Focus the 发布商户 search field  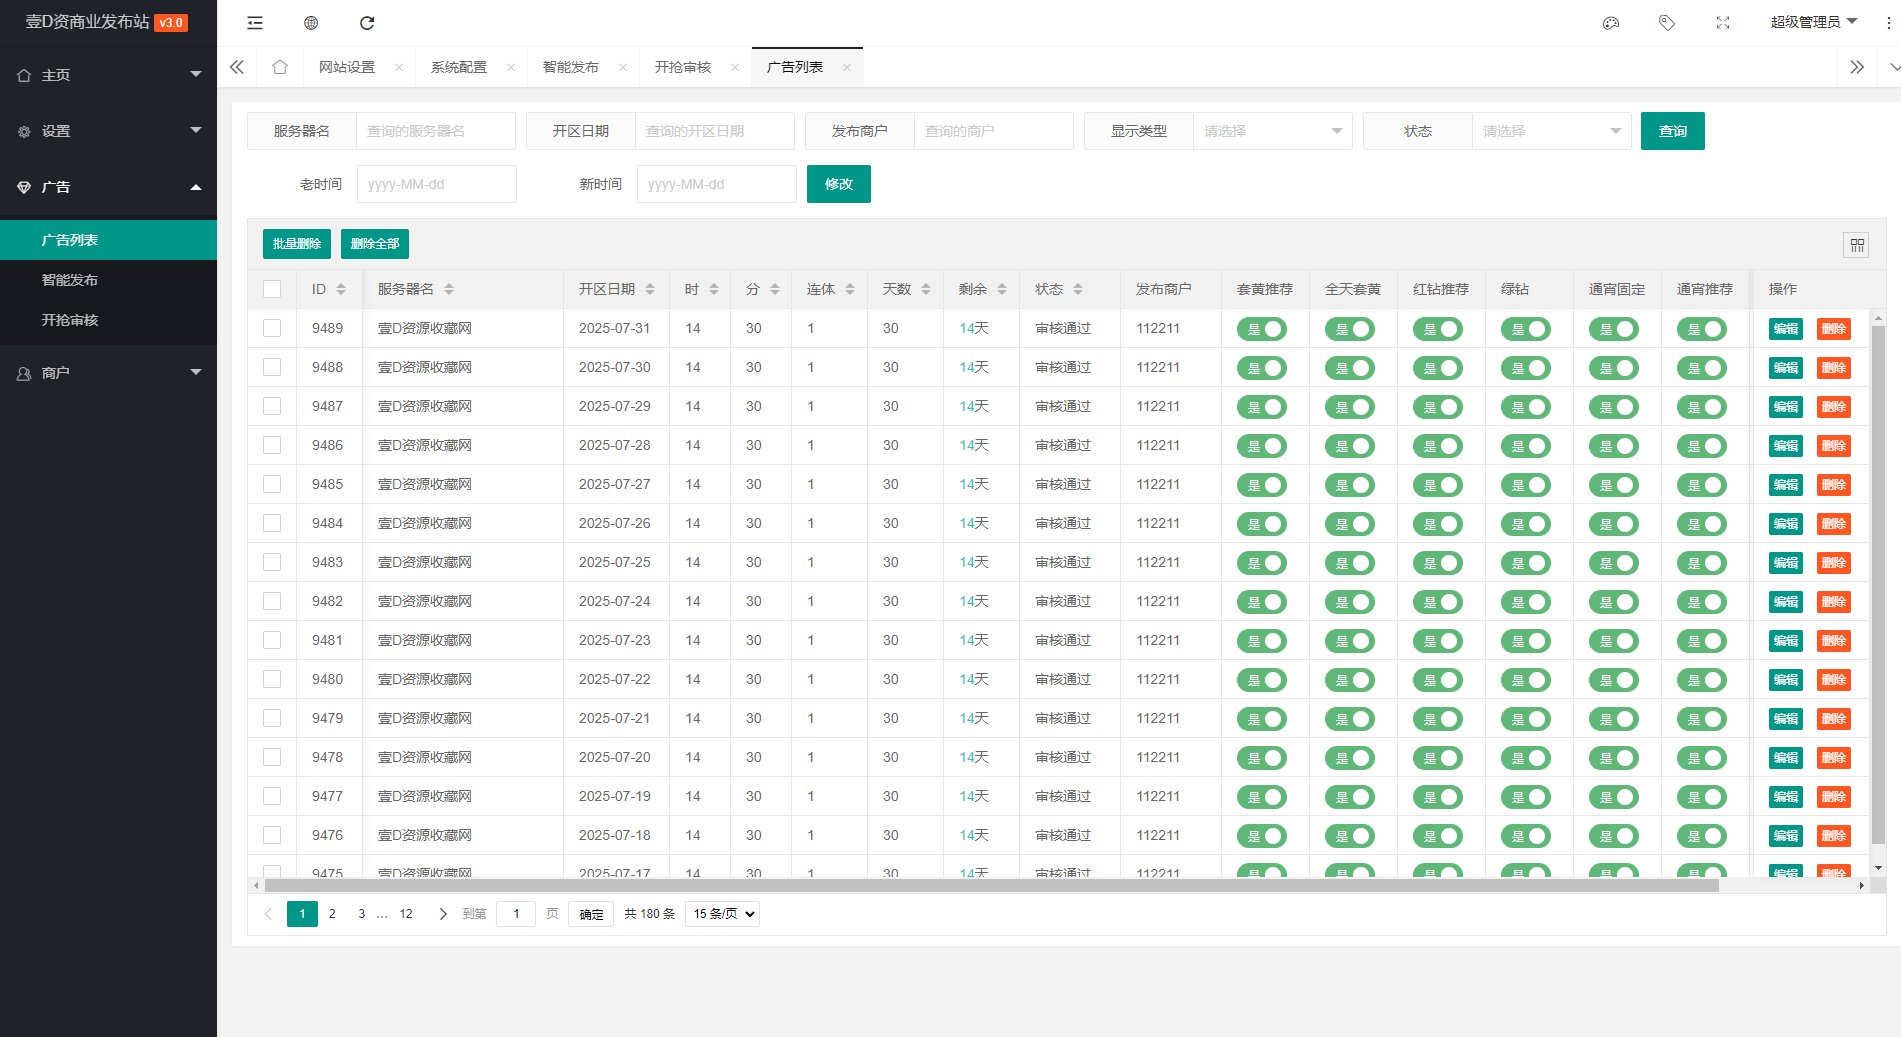(x=994, y=131)
